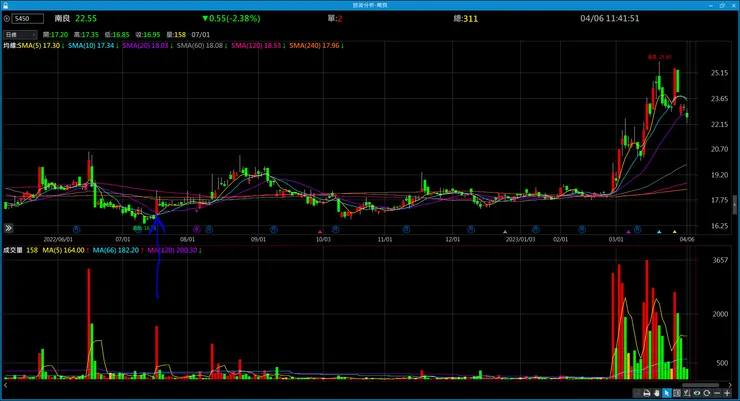Click the 2023/01/03 date label on axis
This screenshot has width=740, height=401.
[x=521, y=240]
